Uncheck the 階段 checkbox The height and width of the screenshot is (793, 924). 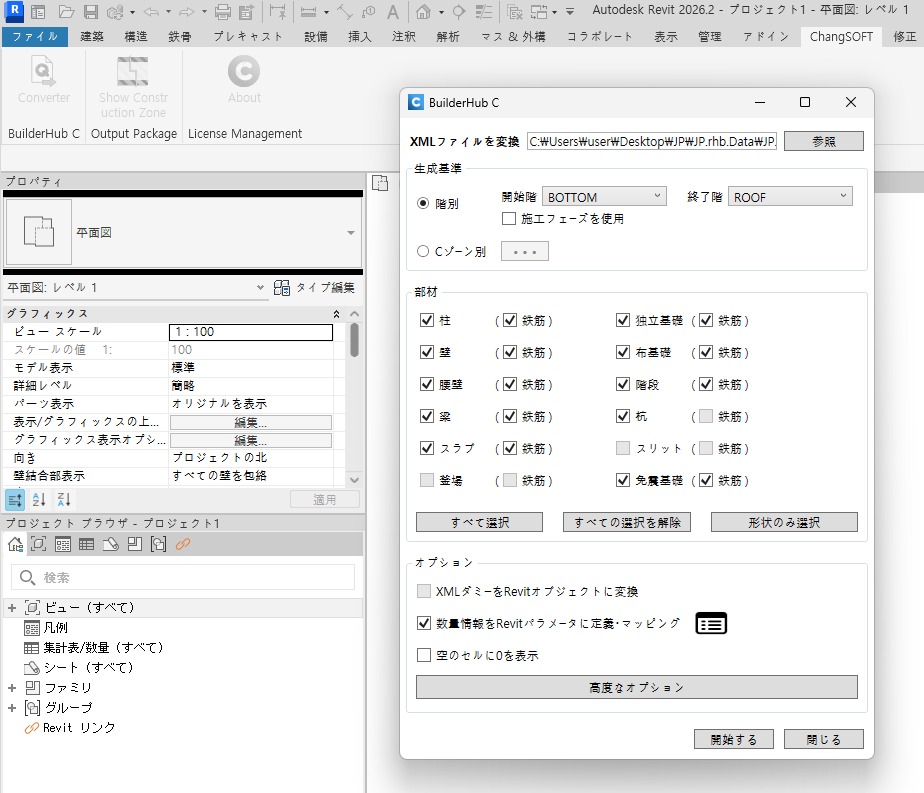pos(622,384)
